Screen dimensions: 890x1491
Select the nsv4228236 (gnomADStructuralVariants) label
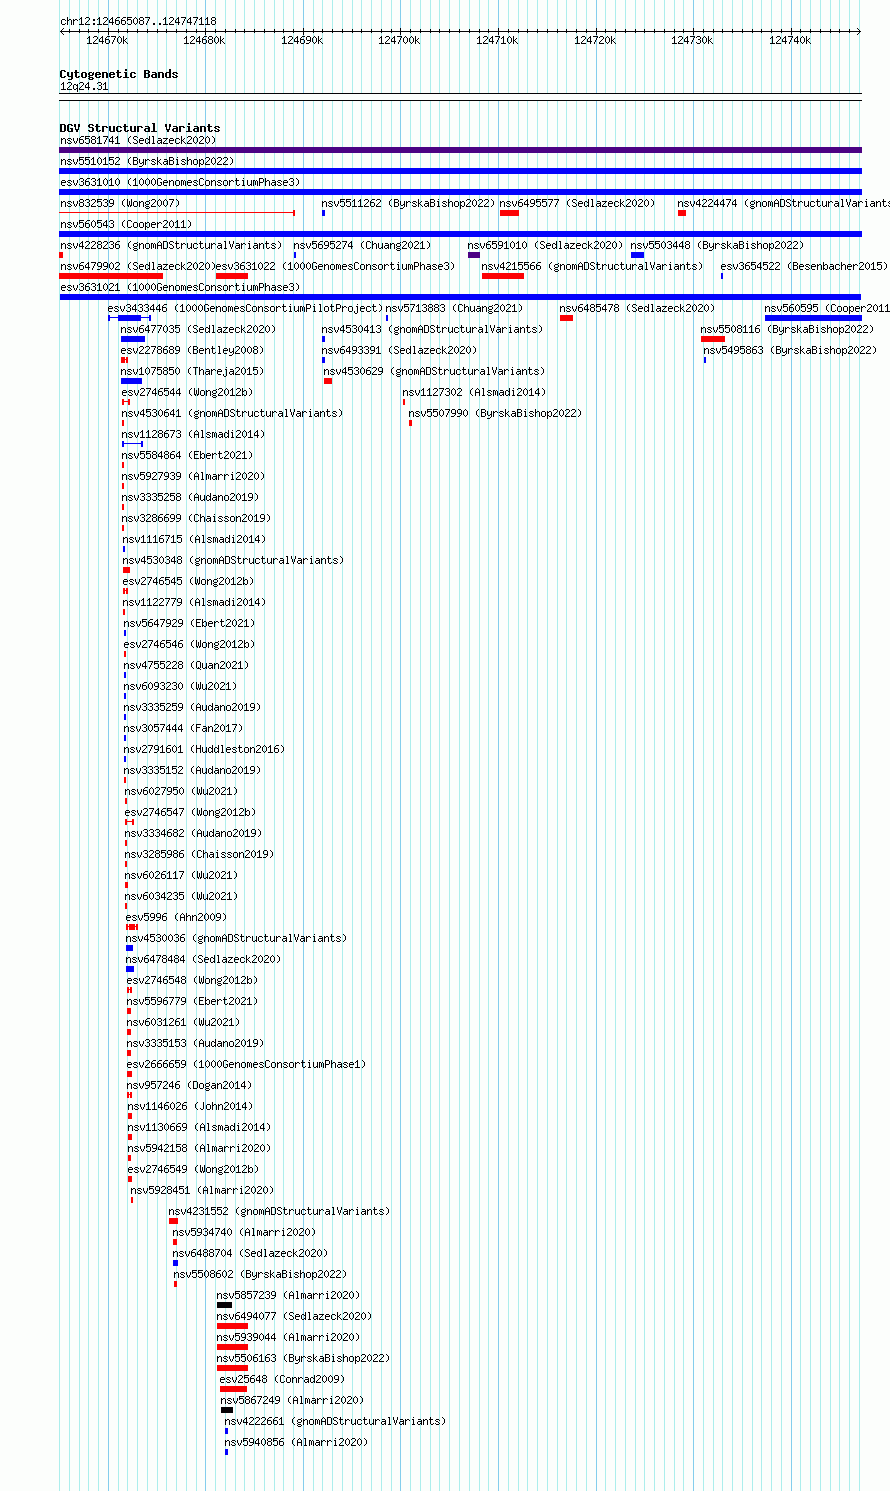[x=171, y=245]
